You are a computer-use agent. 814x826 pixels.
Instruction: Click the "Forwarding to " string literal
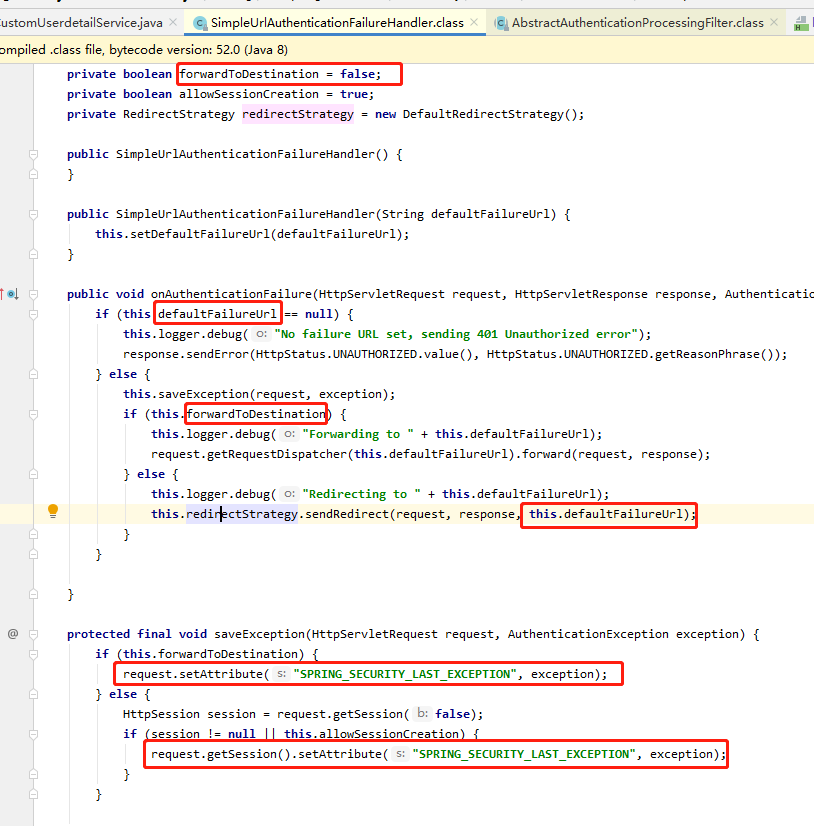(x=358, y=434)
